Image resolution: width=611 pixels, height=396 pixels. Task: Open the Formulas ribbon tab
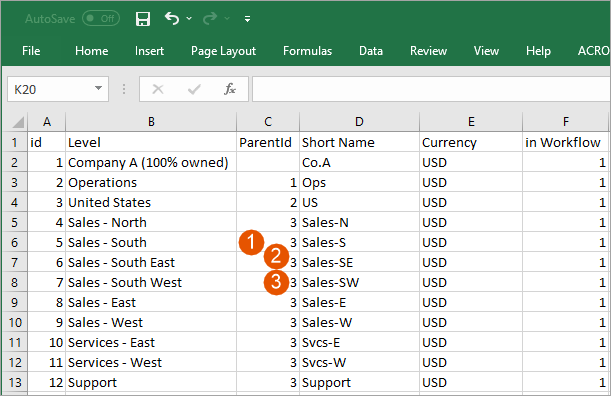click(x=307, y=51)
